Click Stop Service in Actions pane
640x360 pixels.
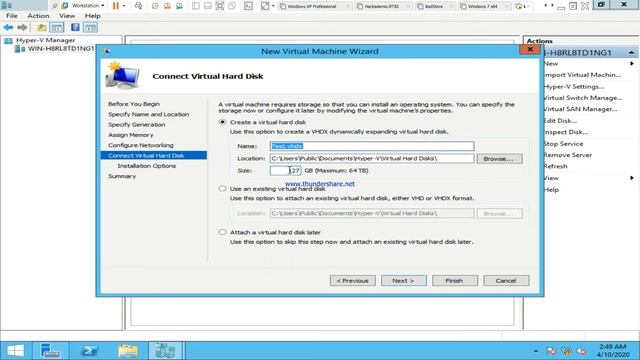(563, 144)
